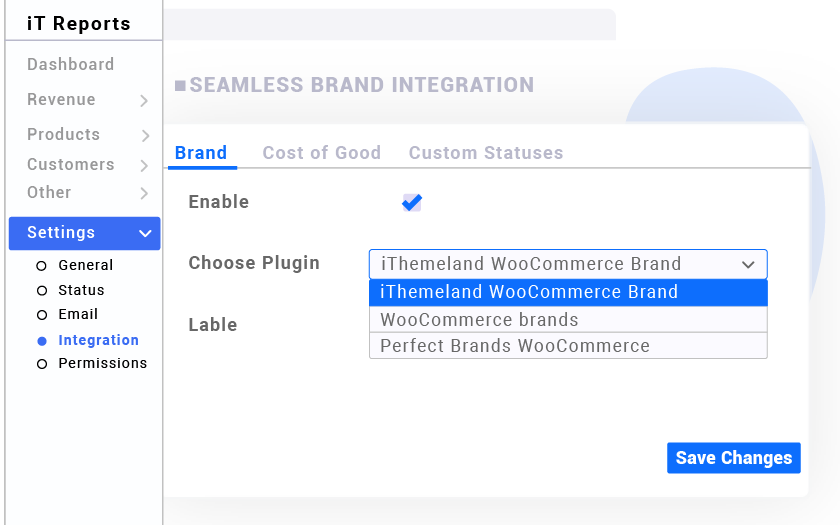Switch to the Brand tab
The width and height of the screenshot is (840, 525).
[x=201, y=153]
